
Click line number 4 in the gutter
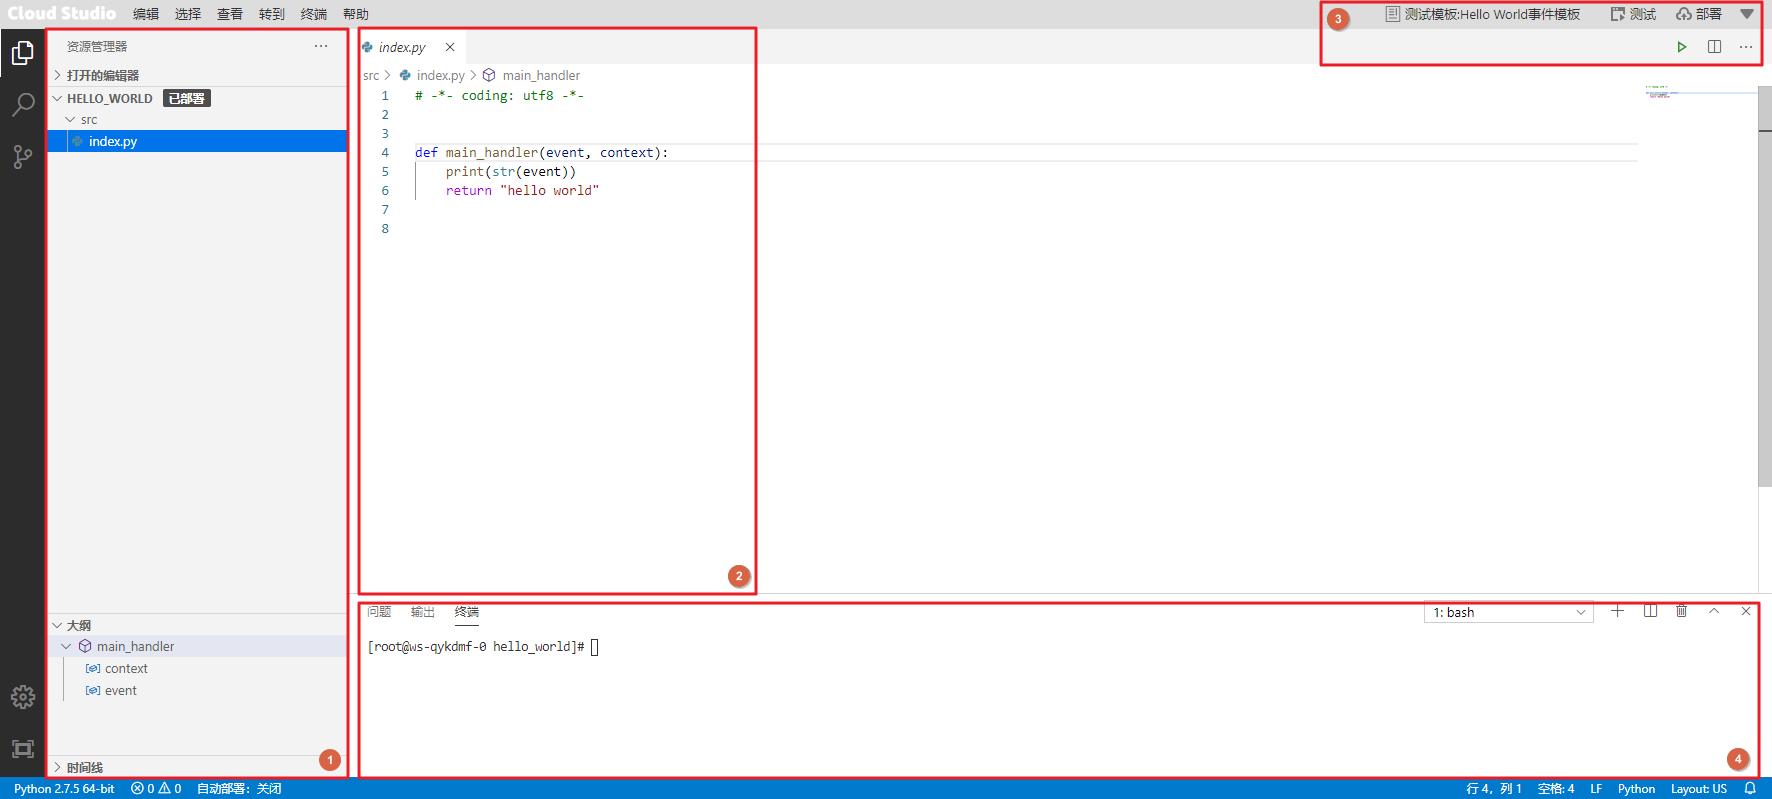tap(385, 152)
